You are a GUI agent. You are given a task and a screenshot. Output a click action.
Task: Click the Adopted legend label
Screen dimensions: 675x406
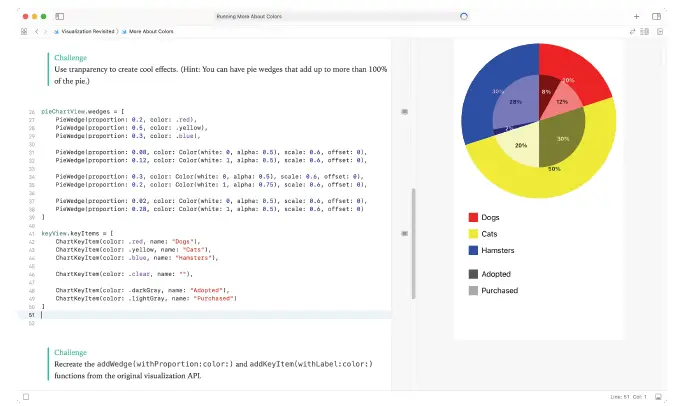click(x=496, y=274)
